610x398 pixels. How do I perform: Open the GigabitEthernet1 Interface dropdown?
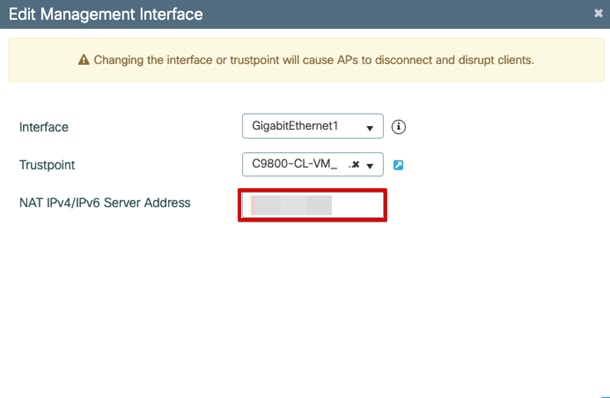point(313,126)
